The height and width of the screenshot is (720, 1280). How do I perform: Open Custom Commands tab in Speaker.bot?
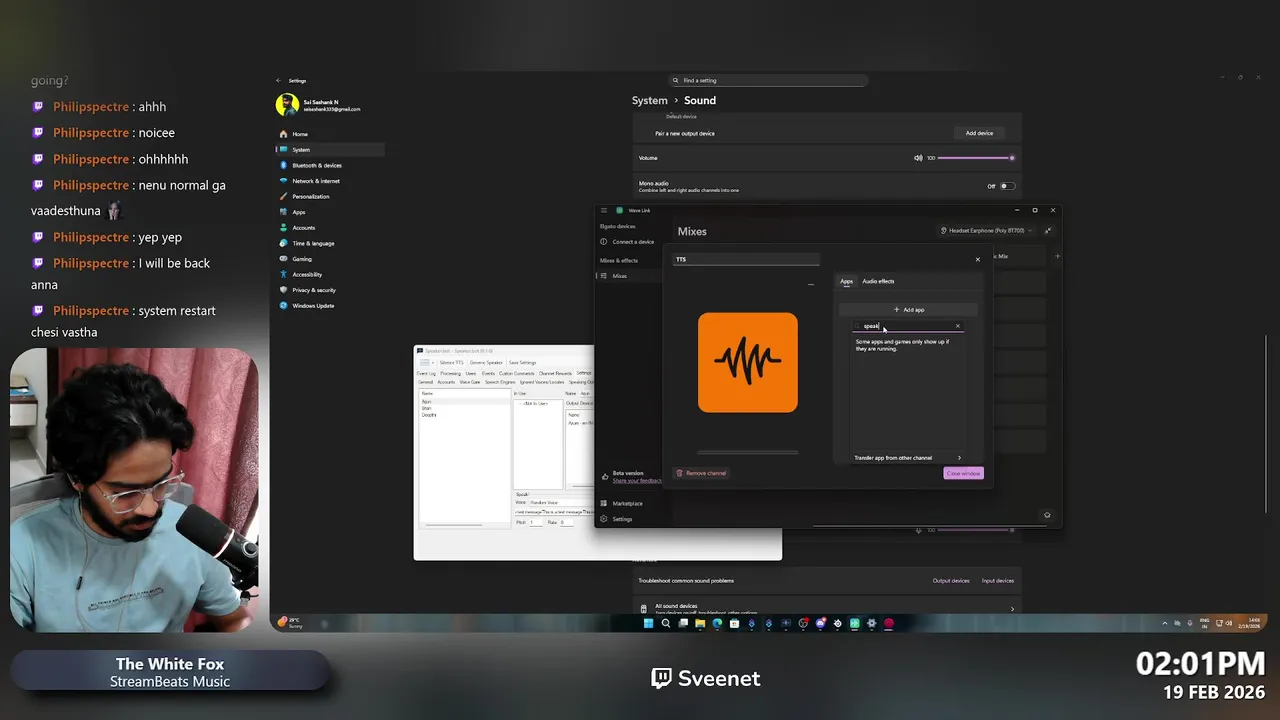point(517,373)
